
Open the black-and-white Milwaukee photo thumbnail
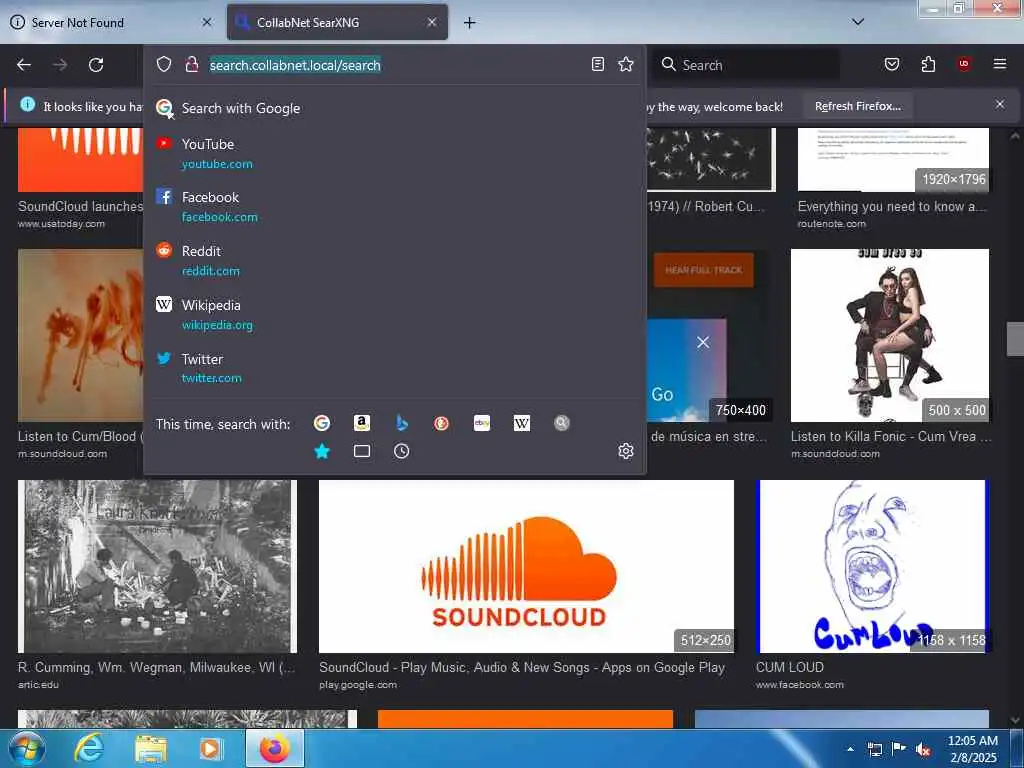tap(157, 566)
